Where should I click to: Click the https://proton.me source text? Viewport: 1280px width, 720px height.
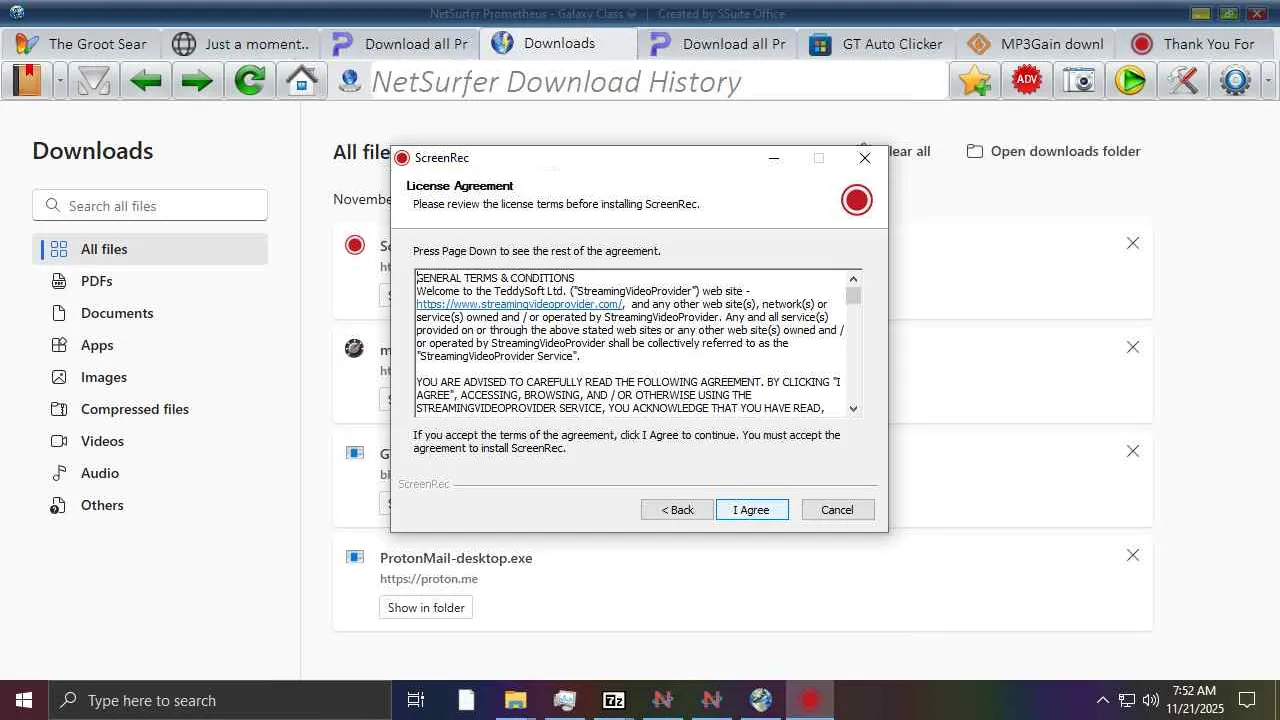429,579
